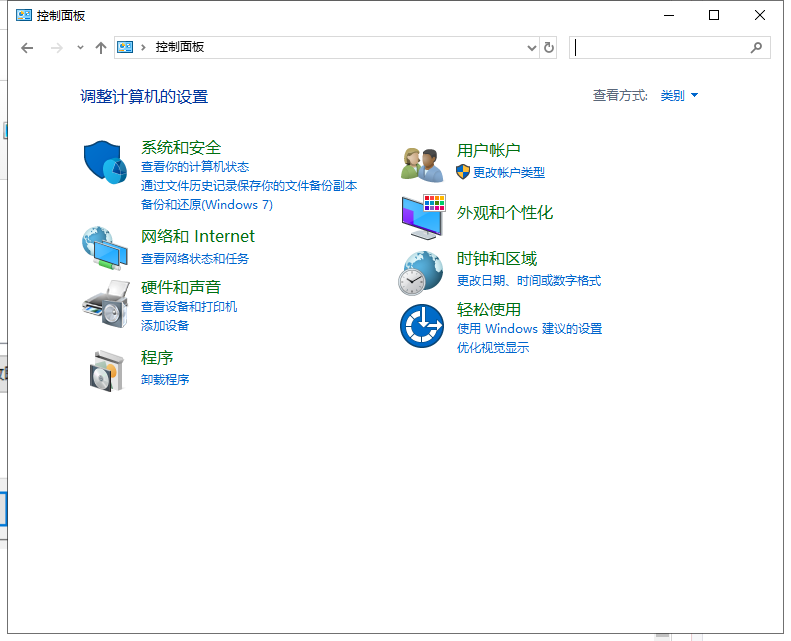
Task: Click the UAC shield beside 更改帐户类型
Action: 463,172
